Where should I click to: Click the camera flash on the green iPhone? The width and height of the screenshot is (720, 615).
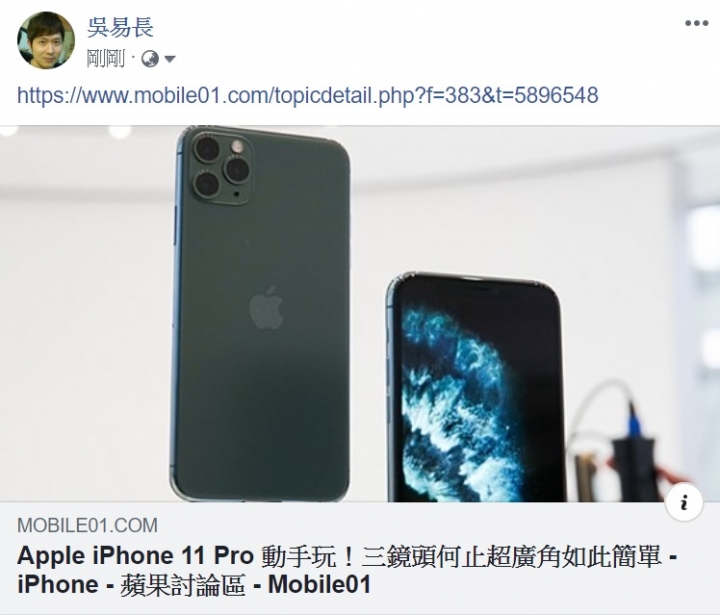click(237, 147)
